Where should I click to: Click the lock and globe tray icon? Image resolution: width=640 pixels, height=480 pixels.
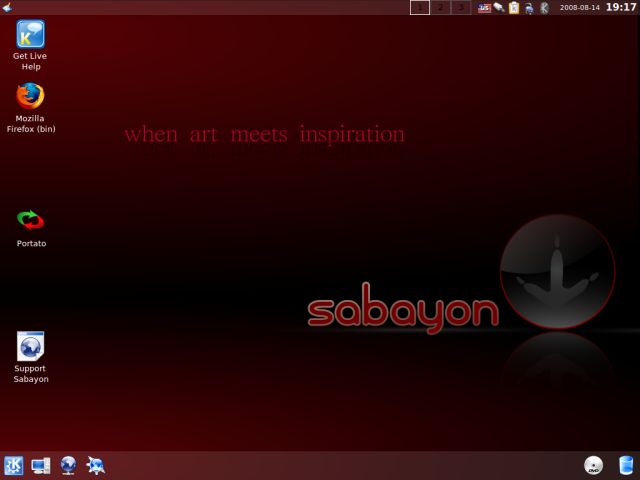[x=529, y=8]
